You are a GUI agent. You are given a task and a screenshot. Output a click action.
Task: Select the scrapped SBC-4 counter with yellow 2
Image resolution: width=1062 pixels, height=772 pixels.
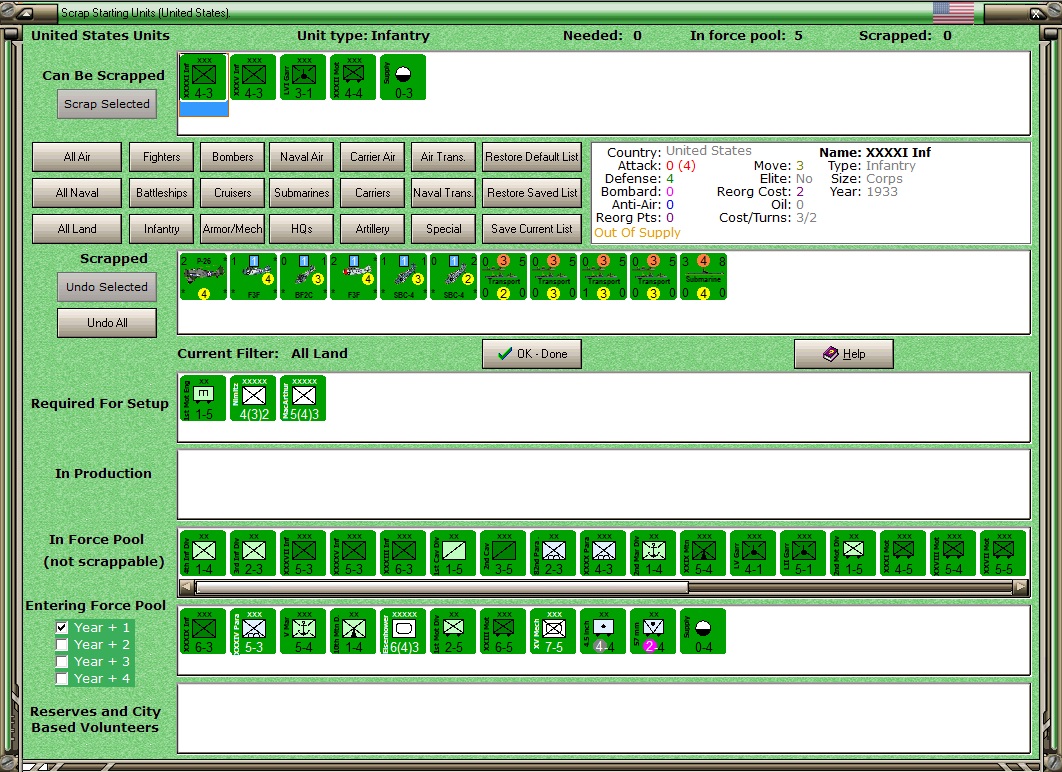454,276
